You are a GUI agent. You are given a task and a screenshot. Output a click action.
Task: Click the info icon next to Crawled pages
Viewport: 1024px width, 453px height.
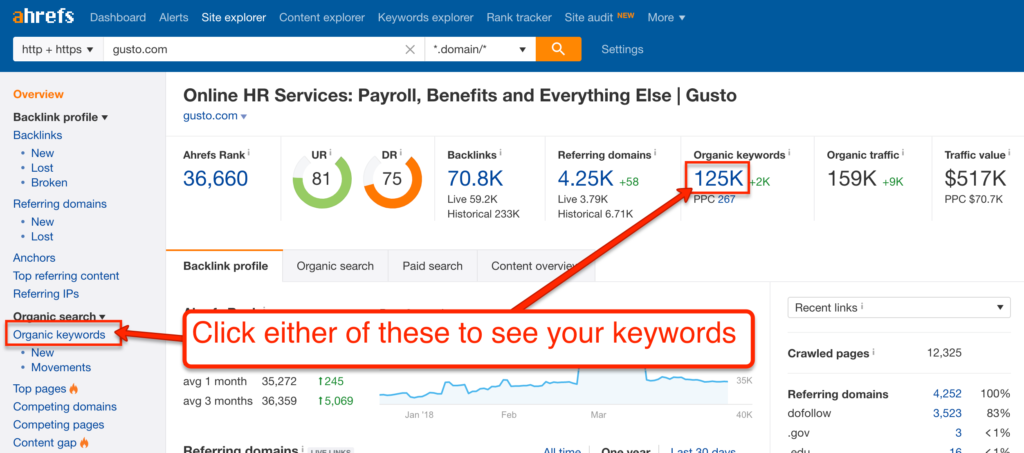point(874,352)
